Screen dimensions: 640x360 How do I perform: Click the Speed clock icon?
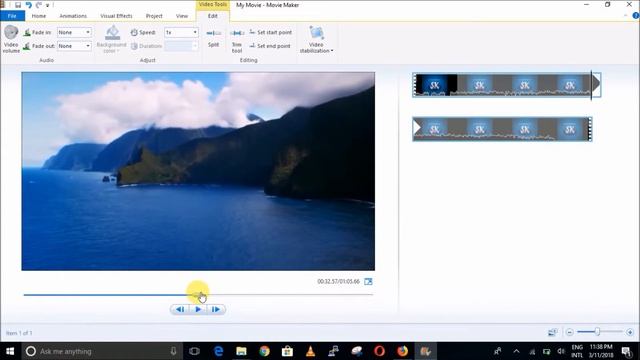pos(134,32)
